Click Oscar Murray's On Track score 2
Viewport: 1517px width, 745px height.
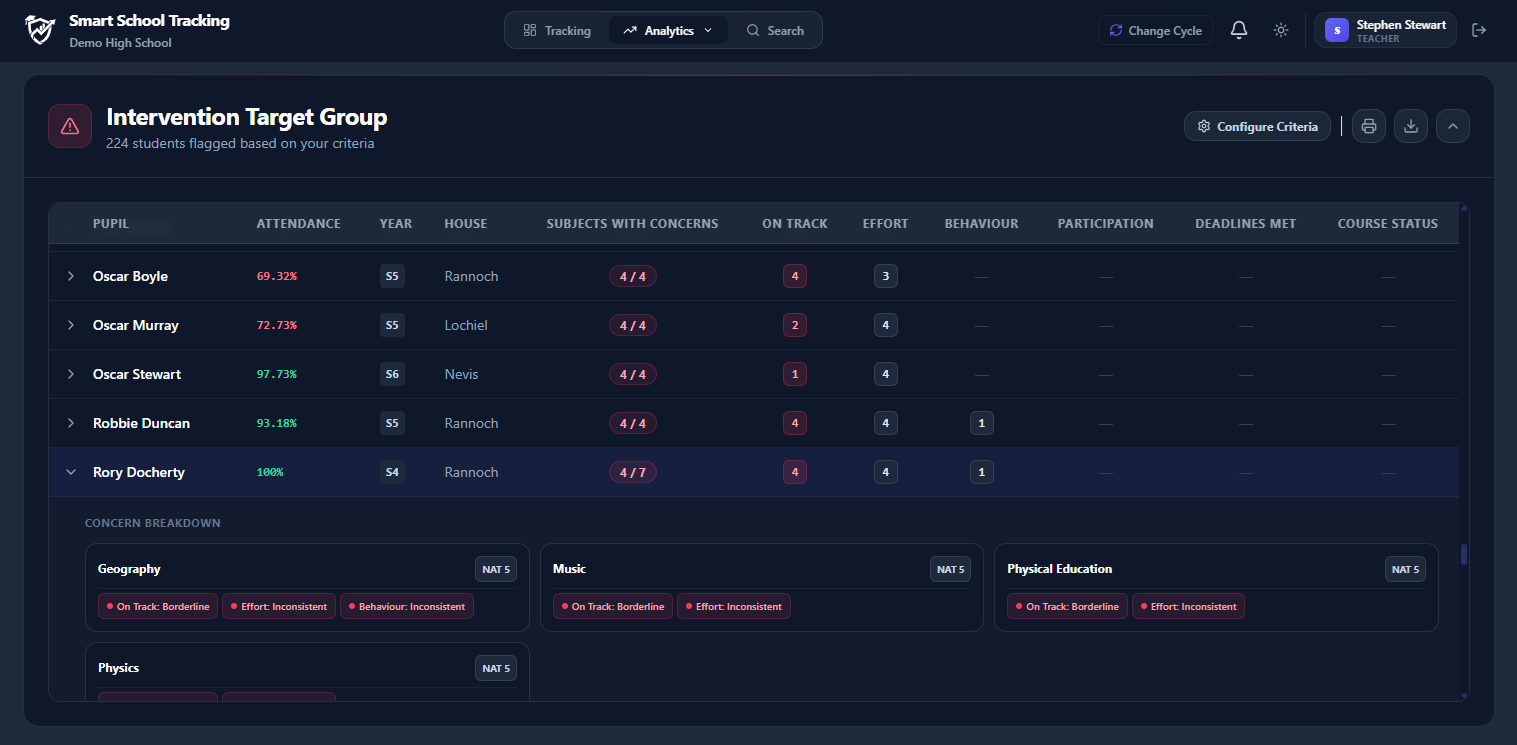[795, 325]
